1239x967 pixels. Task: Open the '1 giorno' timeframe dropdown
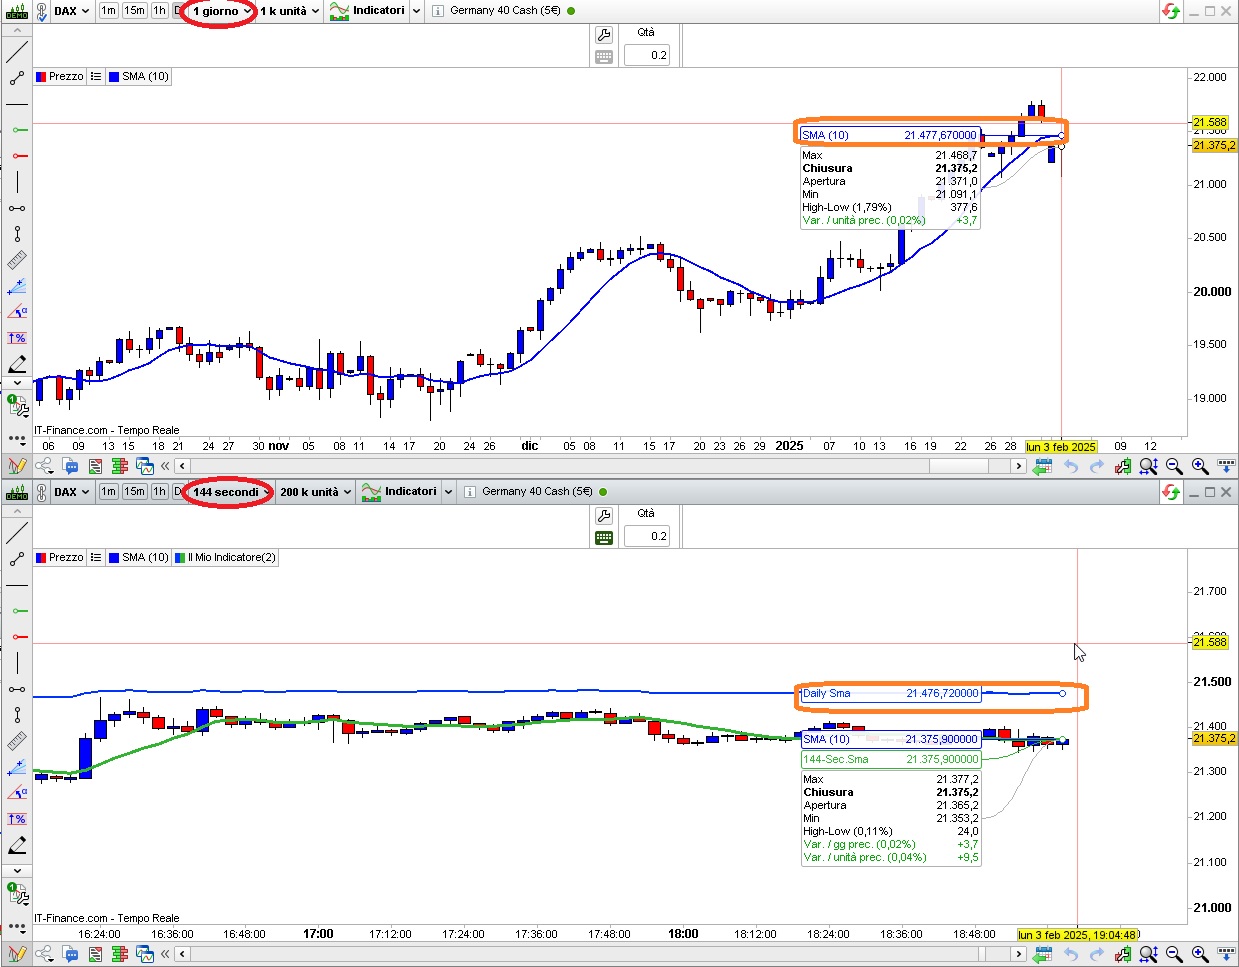click(222, 11)
